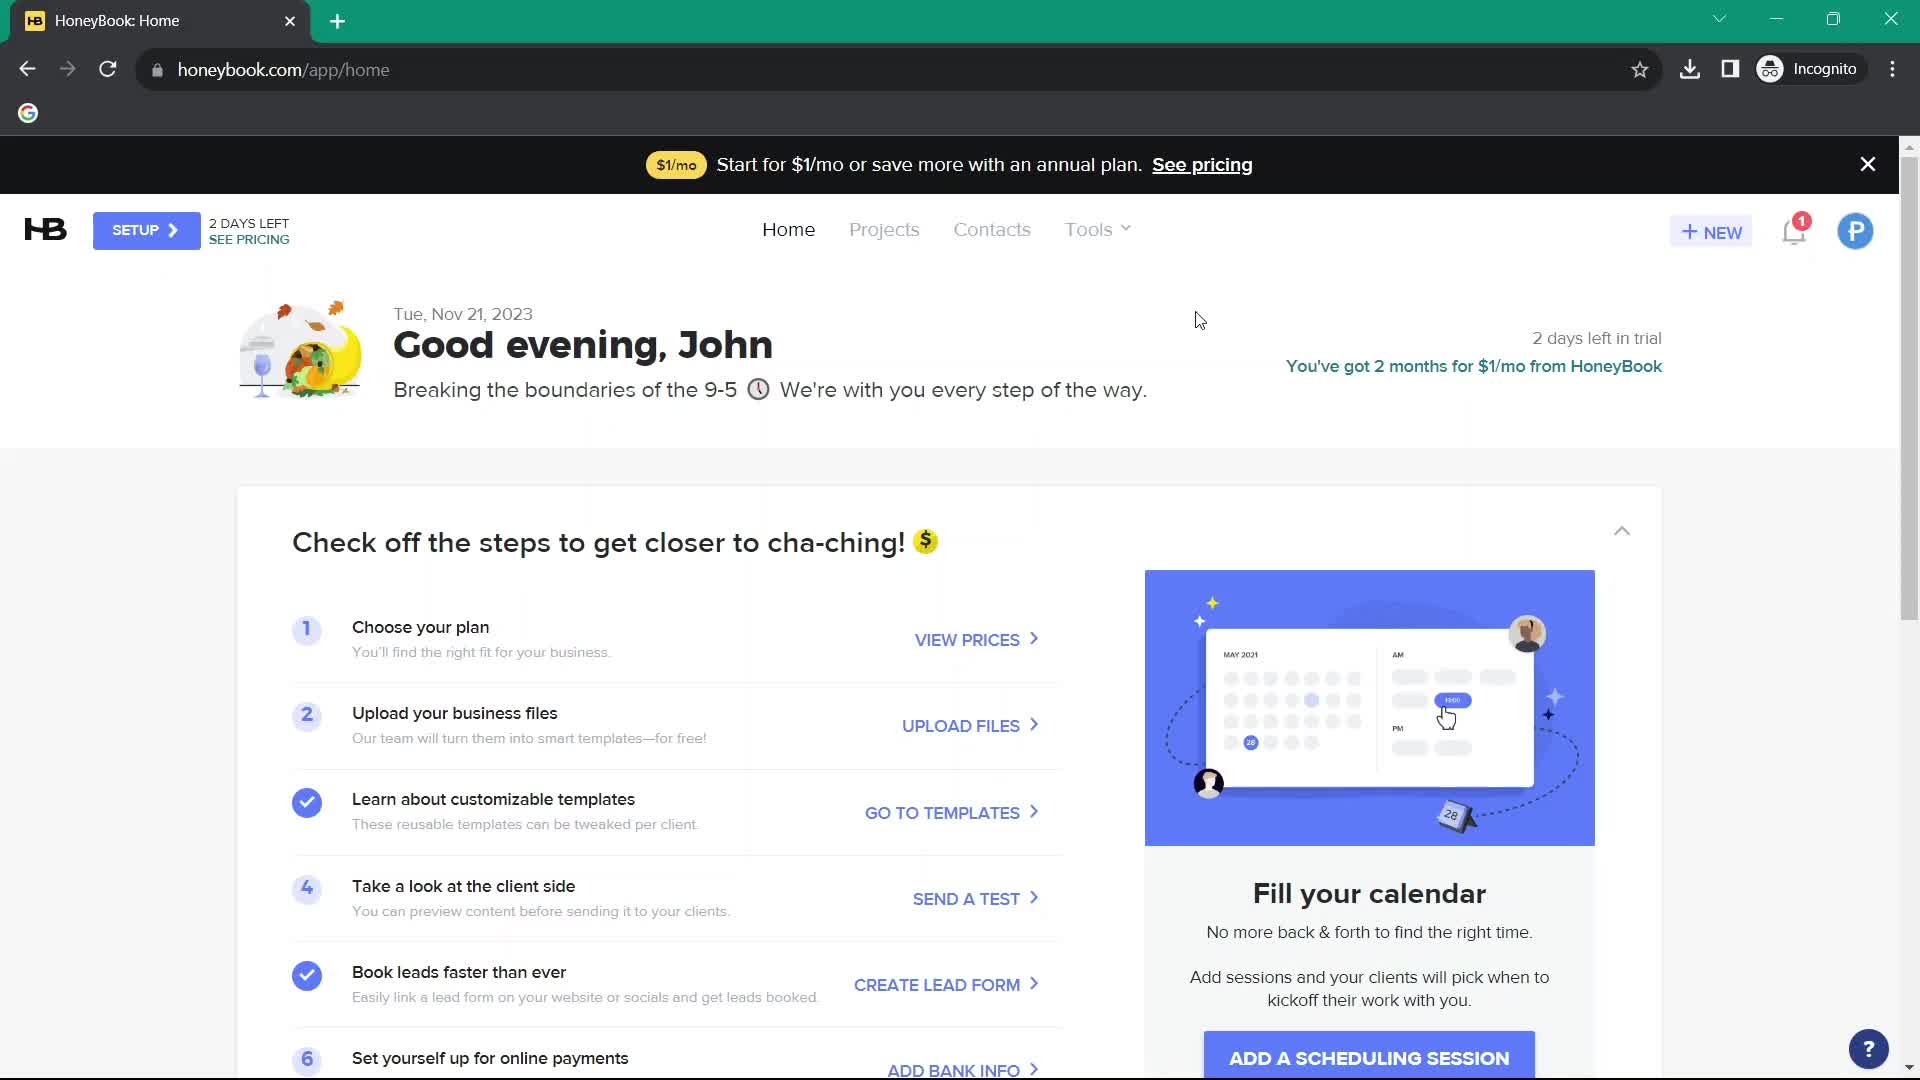
Task: View site information lock icon
Action: [x=157, y=70]
